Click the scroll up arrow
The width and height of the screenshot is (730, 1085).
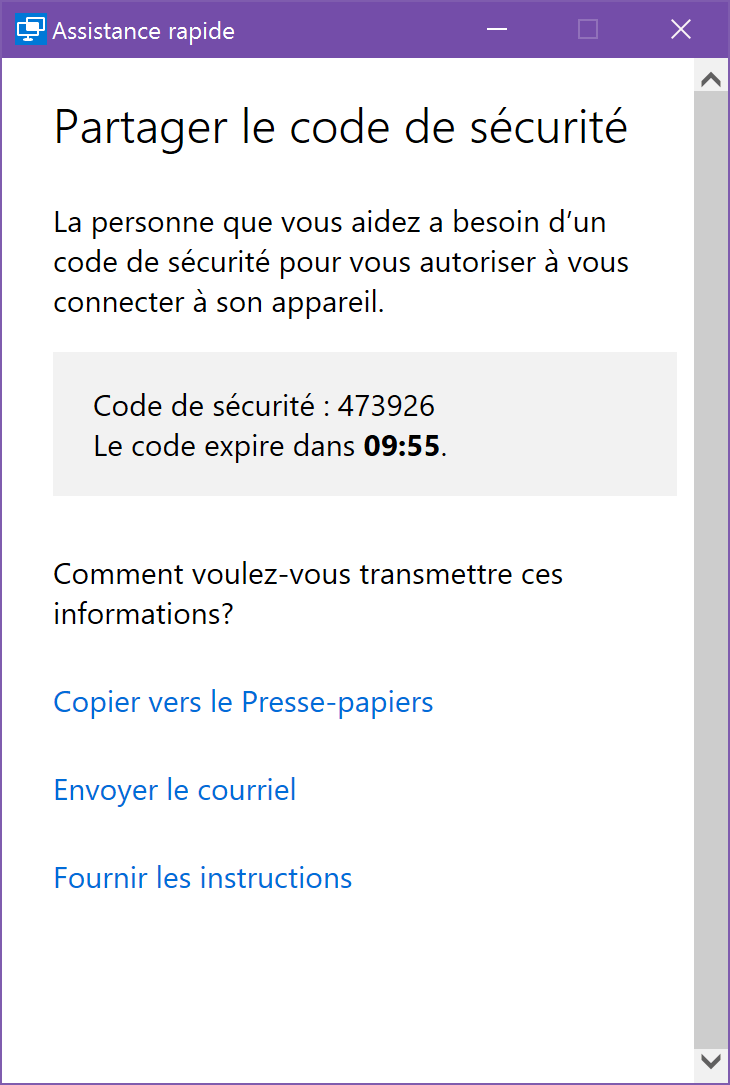coord(711,79)
